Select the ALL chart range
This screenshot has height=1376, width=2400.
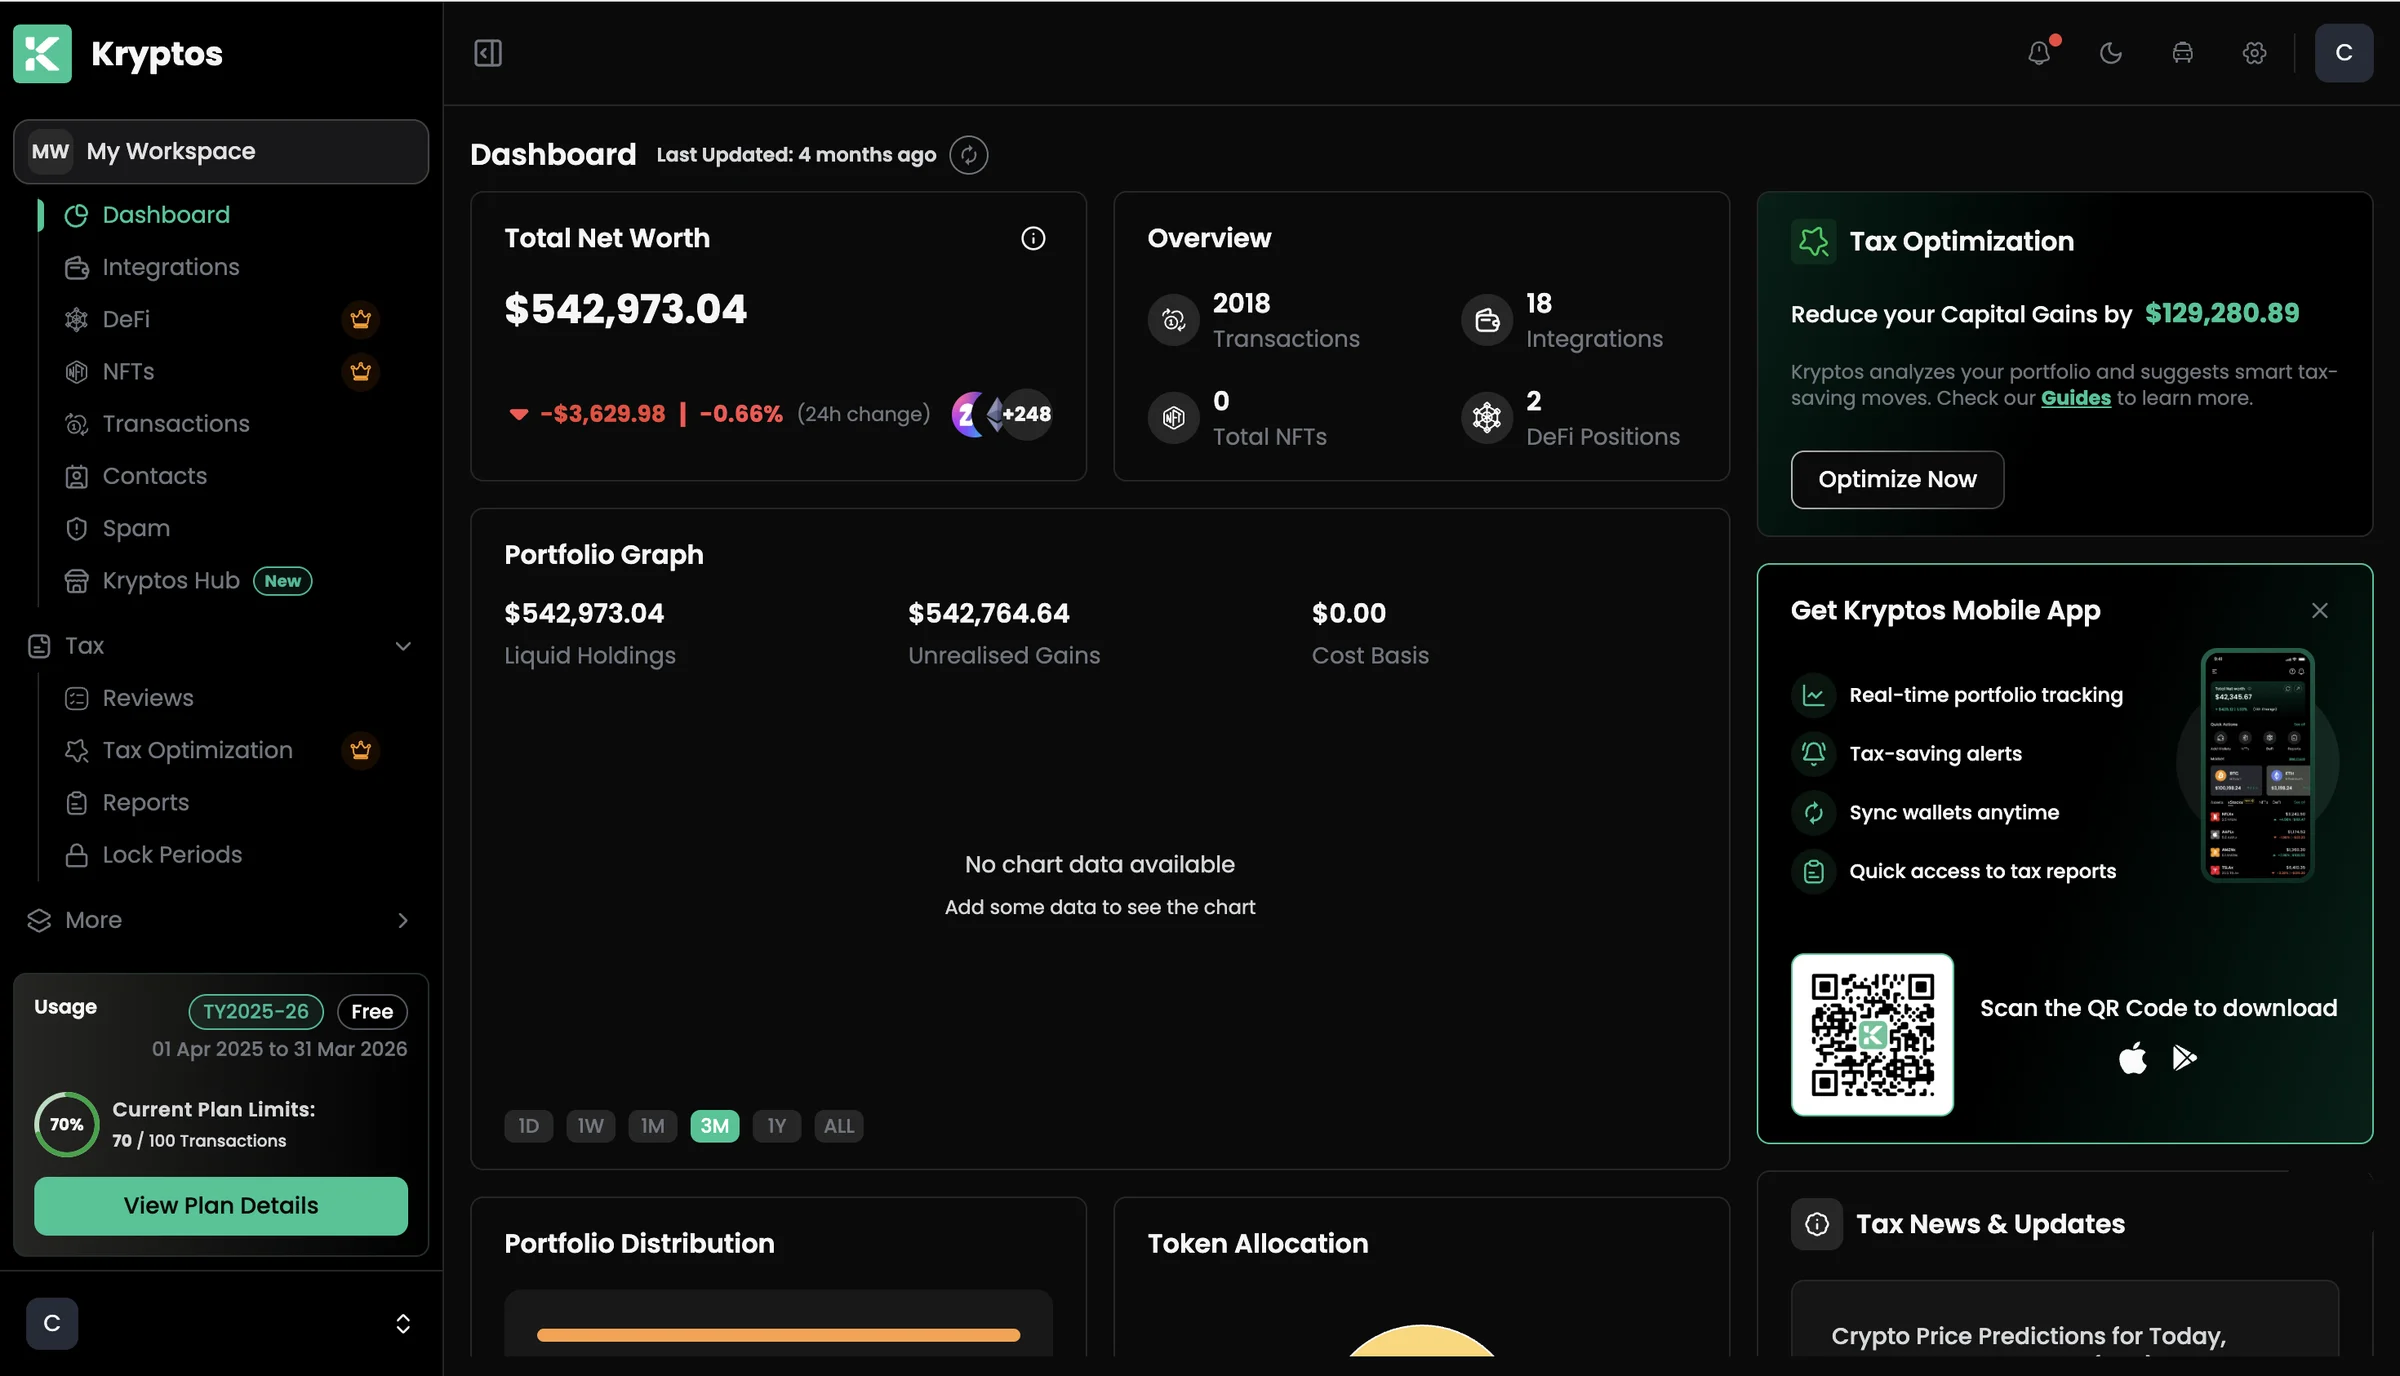(839, 1126)
